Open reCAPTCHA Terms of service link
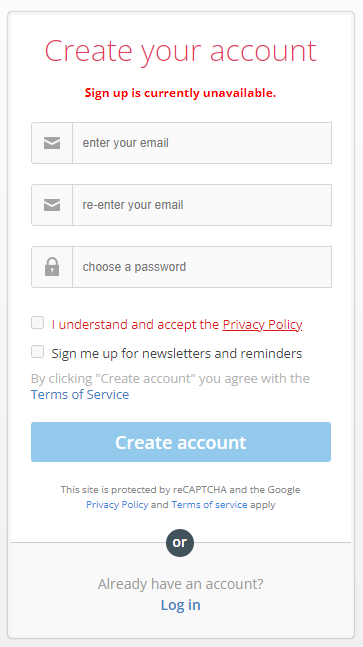The image size is (363, 647). click(209, 505)
